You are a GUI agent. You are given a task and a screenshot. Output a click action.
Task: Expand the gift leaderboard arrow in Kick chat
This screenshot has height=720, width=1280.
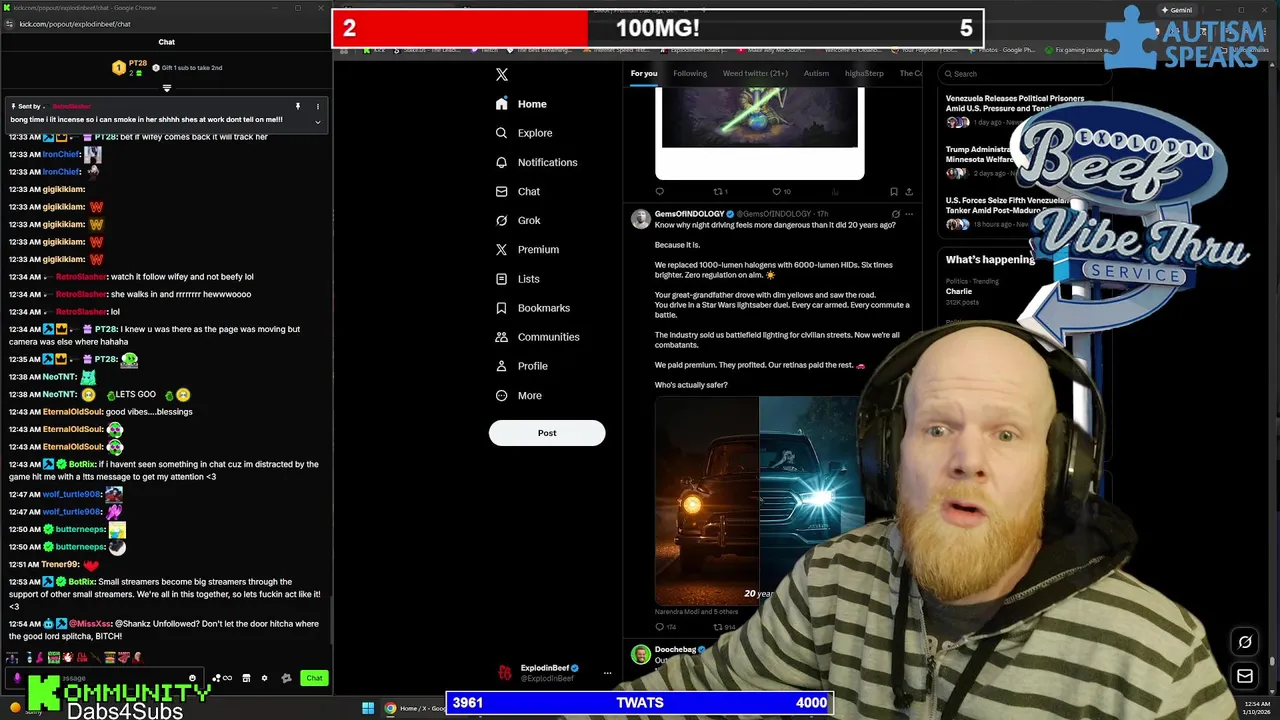167,88
